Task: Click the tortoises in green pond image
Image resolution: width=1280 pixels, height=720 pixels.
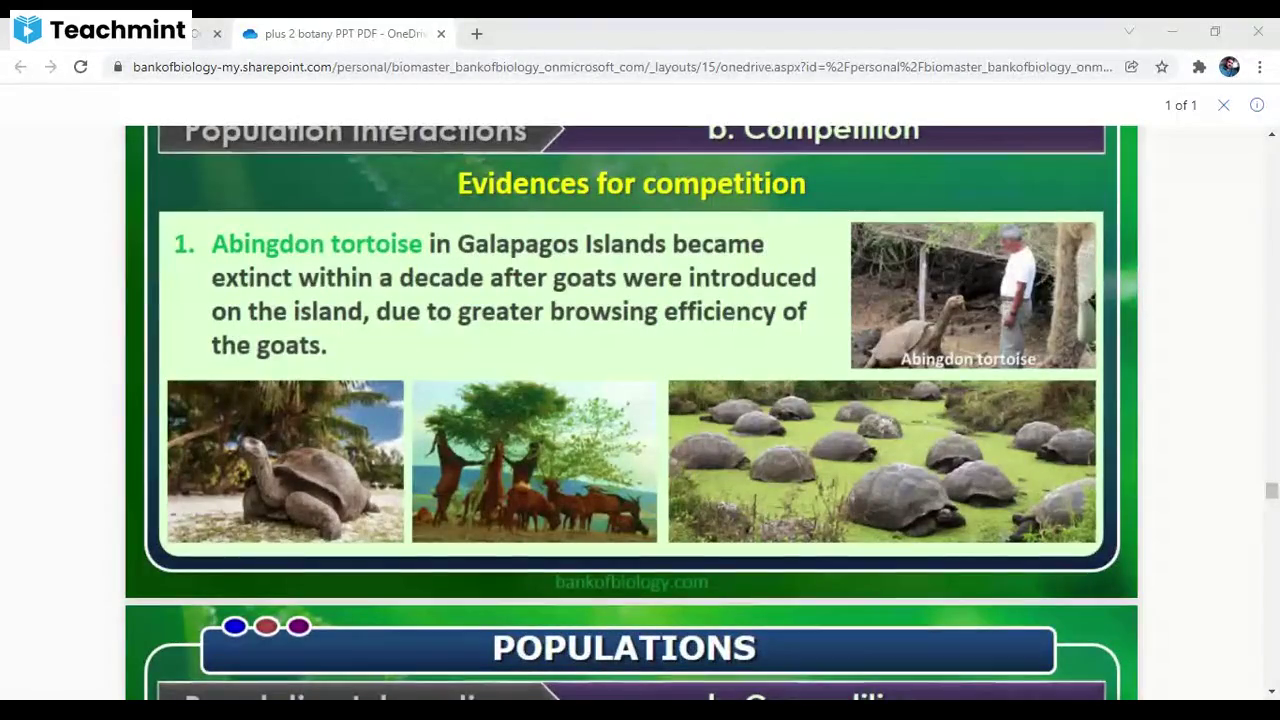Action: (x=882, y=461)
